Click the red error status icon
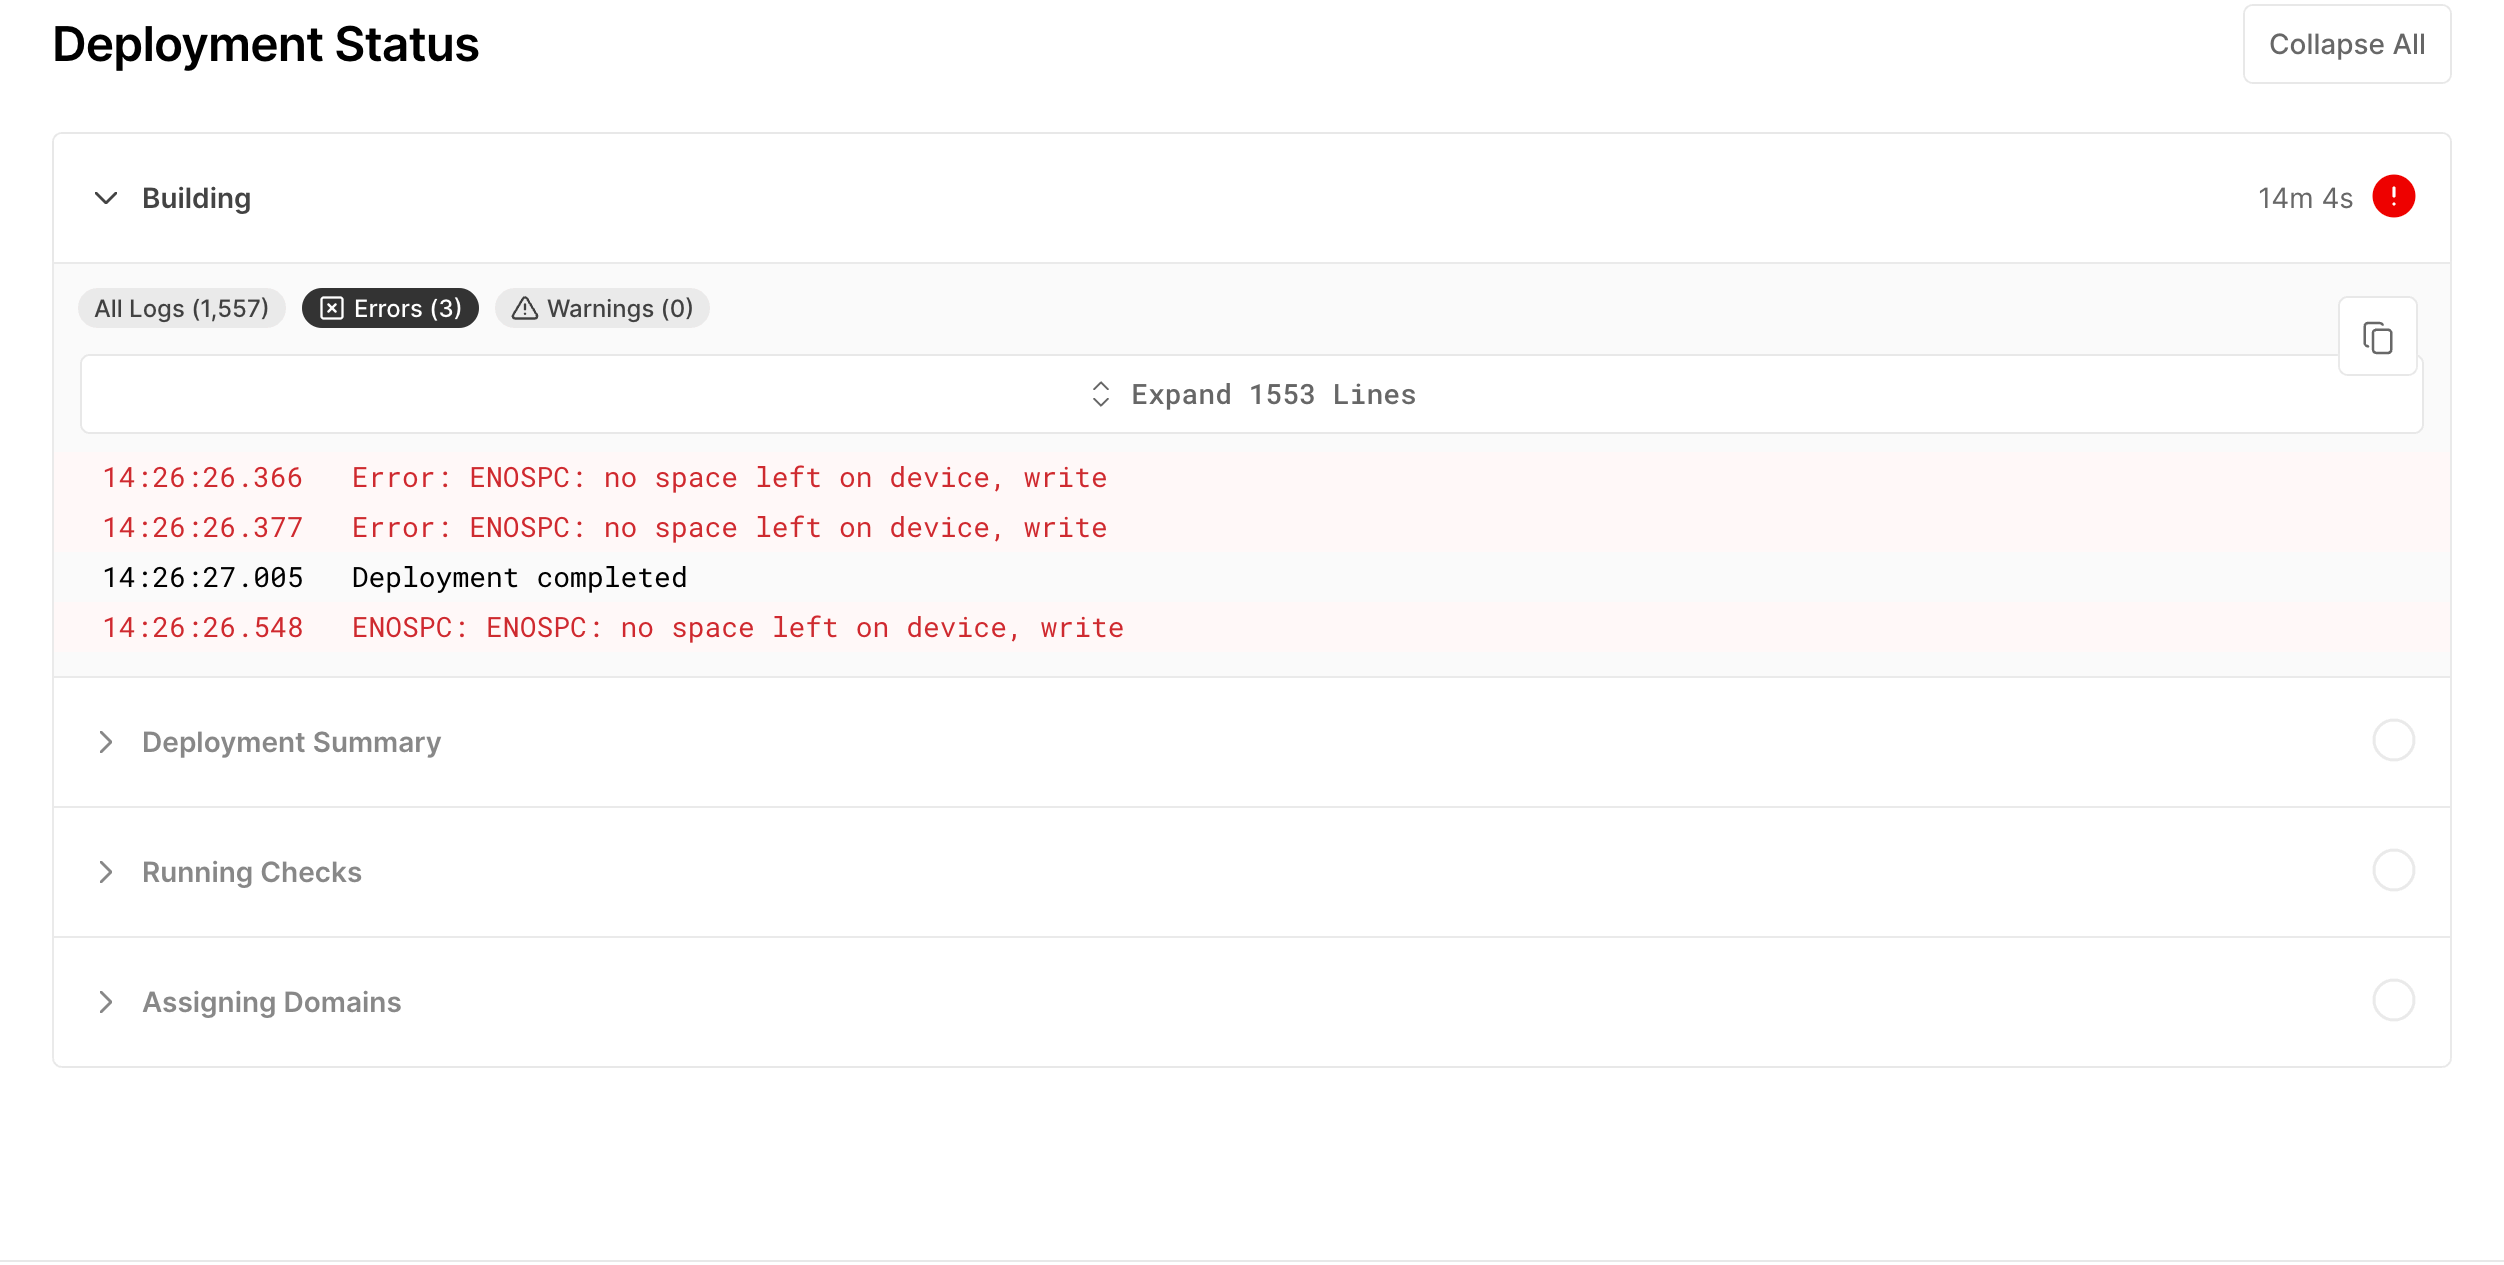The image size is (2504, 1265). (2393, 197)
